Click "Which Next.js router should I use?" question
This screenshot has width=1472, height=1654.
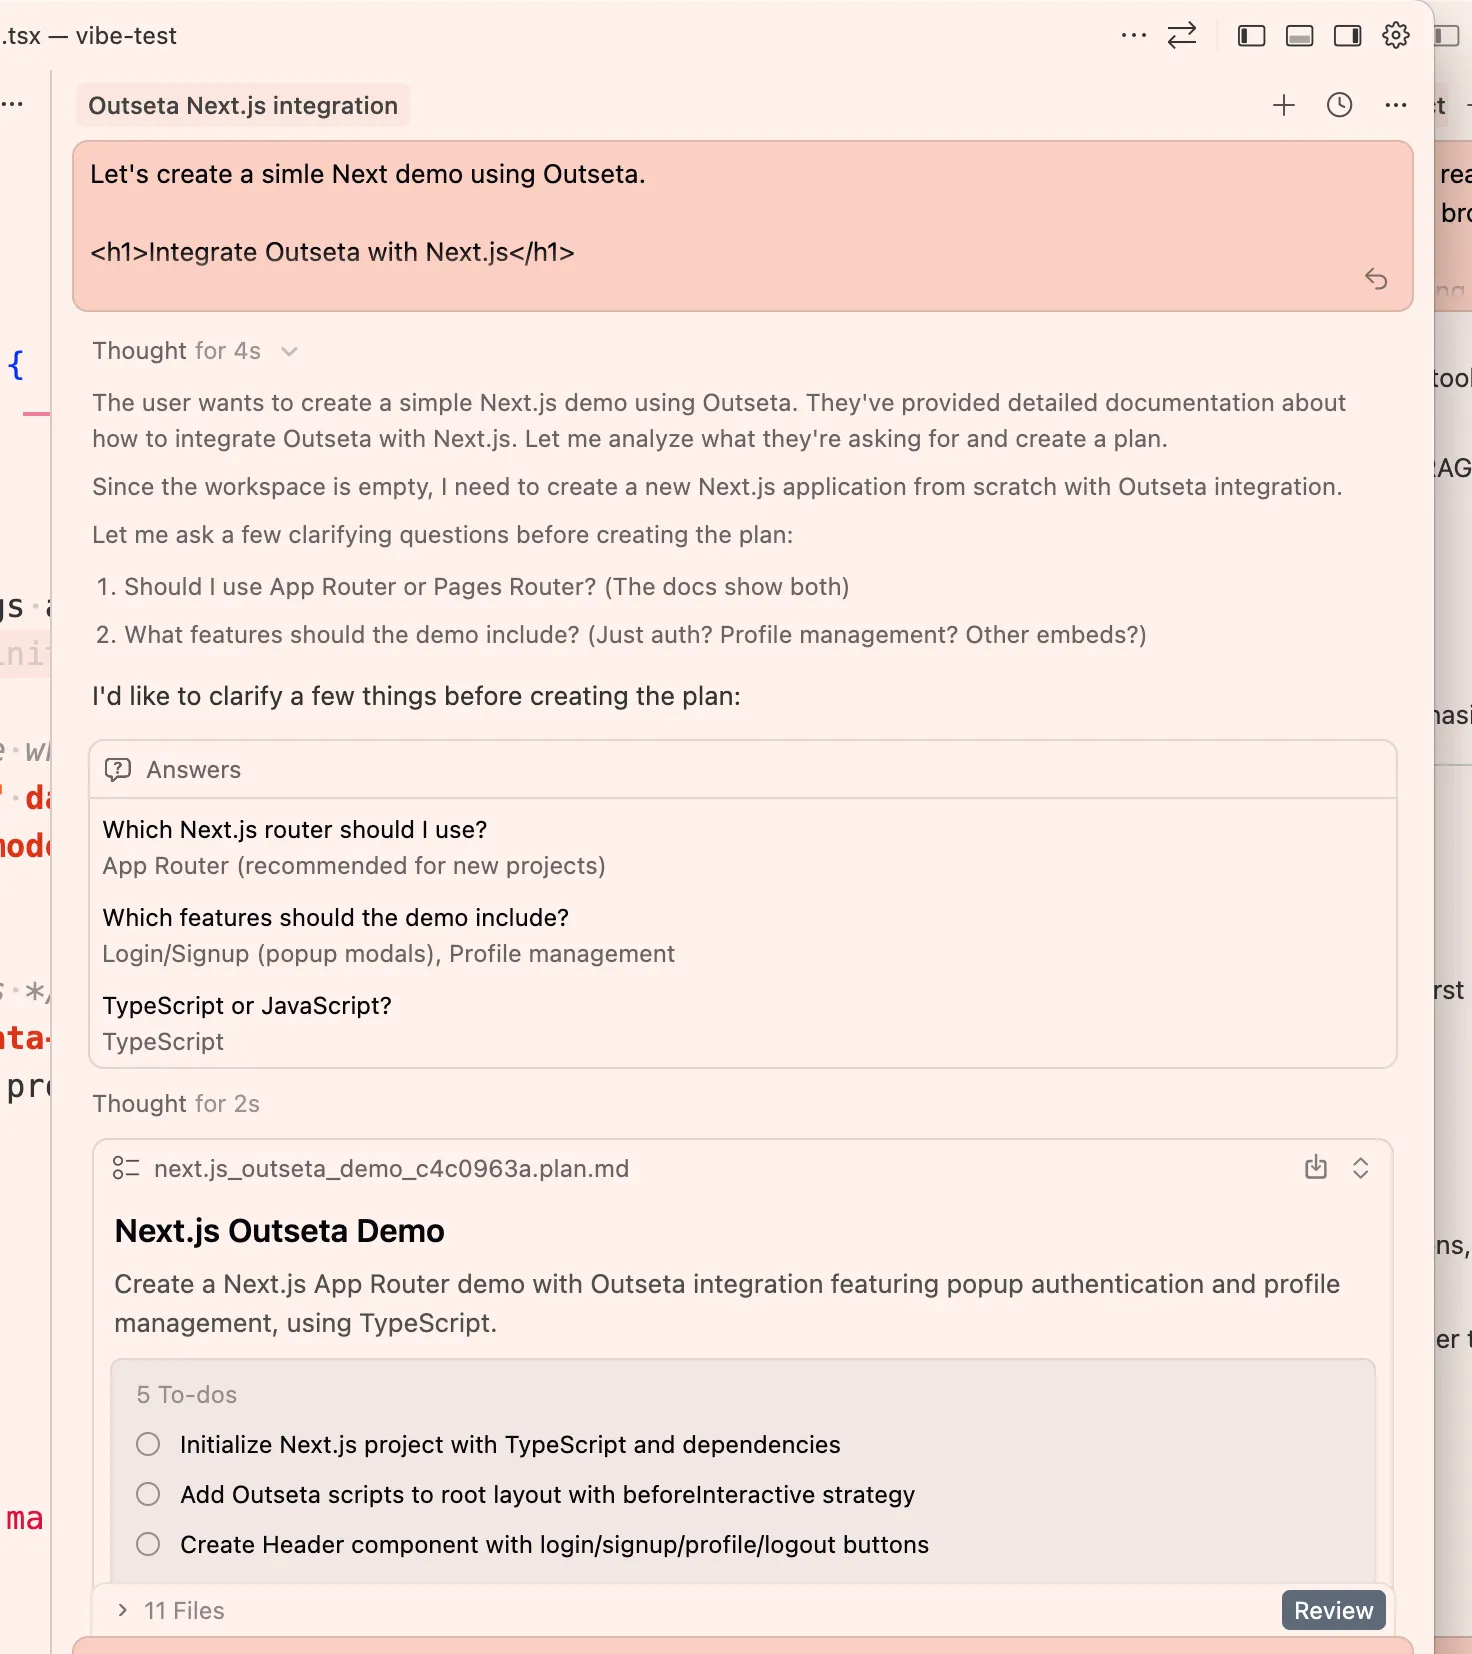[x=295, y=829]
